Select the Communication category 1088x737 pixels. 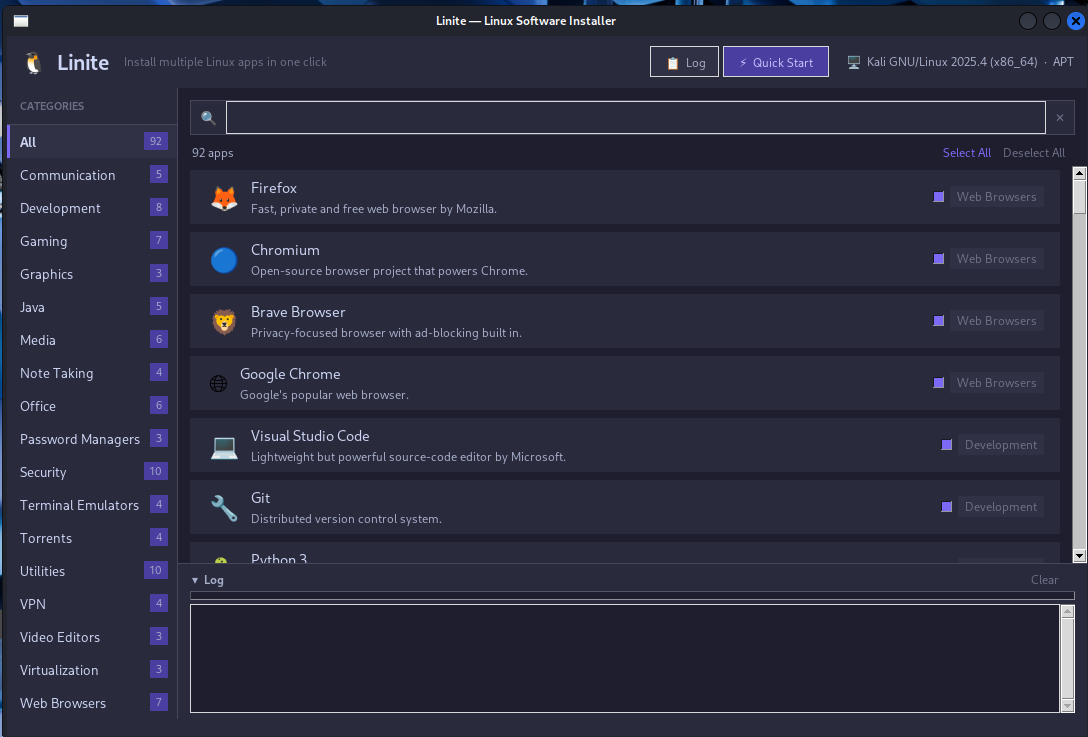click(90, 175)
